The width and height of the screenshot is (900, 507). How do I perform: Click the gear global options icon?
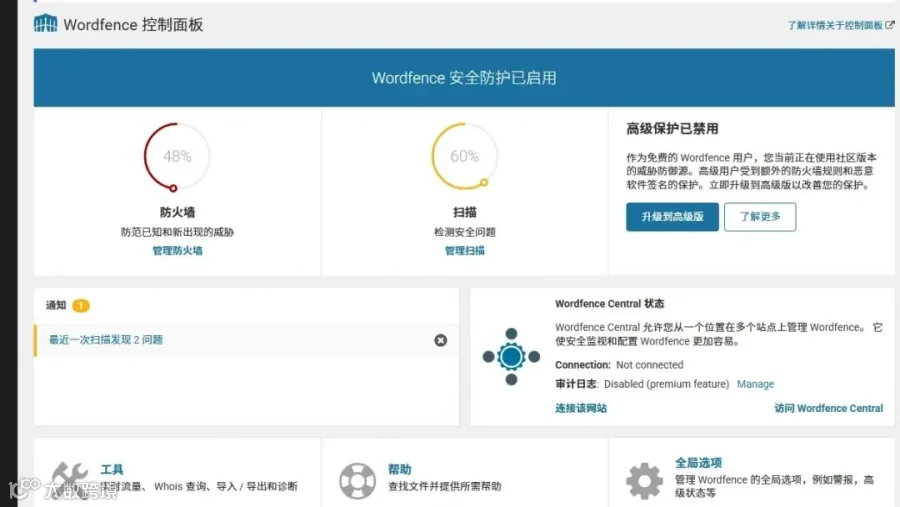(644, 481)
